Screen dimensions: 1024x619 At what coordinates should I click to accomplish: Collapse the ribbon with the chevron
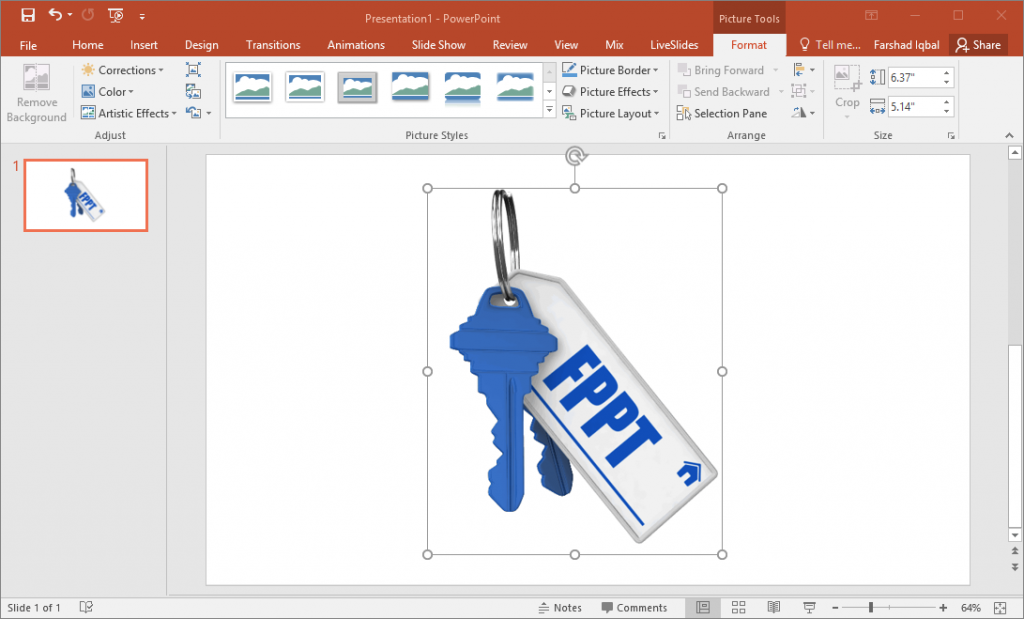pyautogui.click(x=1008, y=135)
